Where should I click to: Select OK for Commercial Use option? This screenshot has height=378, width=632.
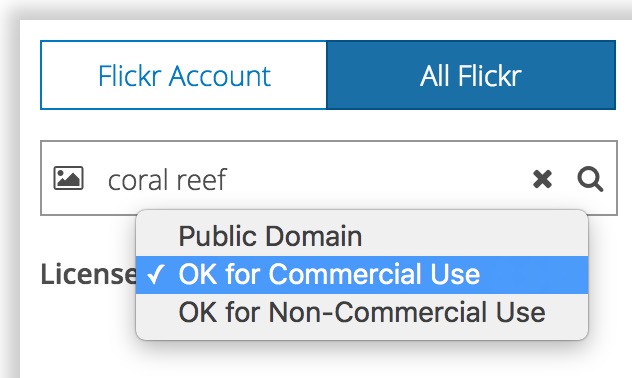point(362,275)
